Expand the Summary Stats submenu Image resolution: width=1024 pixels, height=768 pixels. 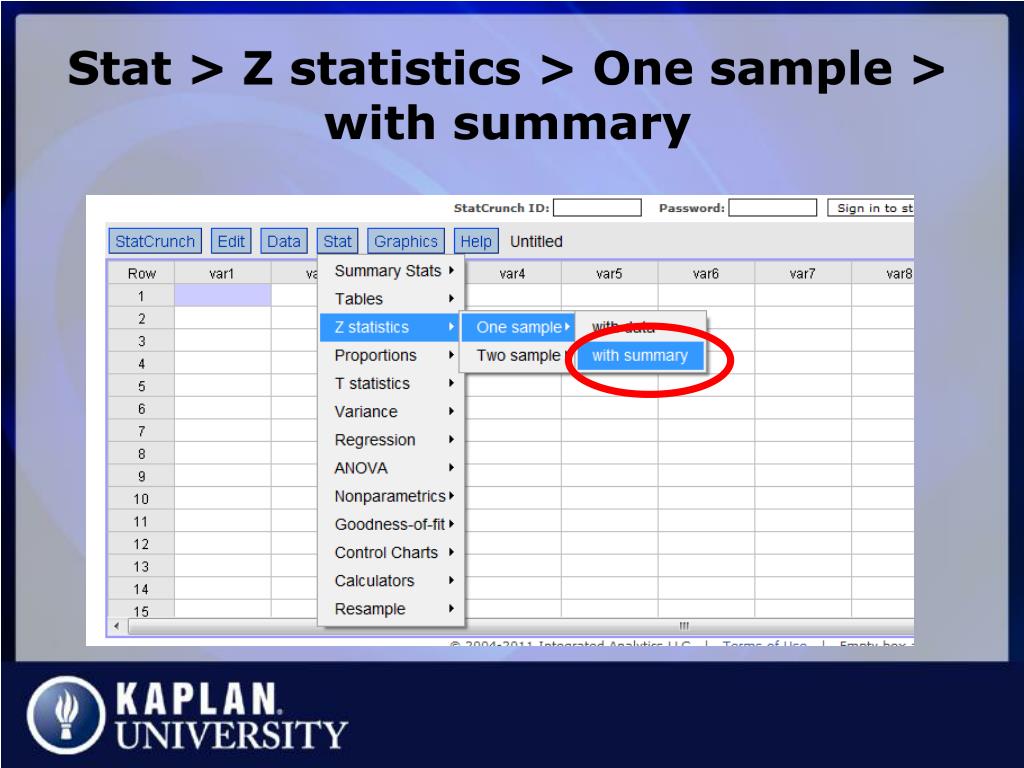pos(392,270)
